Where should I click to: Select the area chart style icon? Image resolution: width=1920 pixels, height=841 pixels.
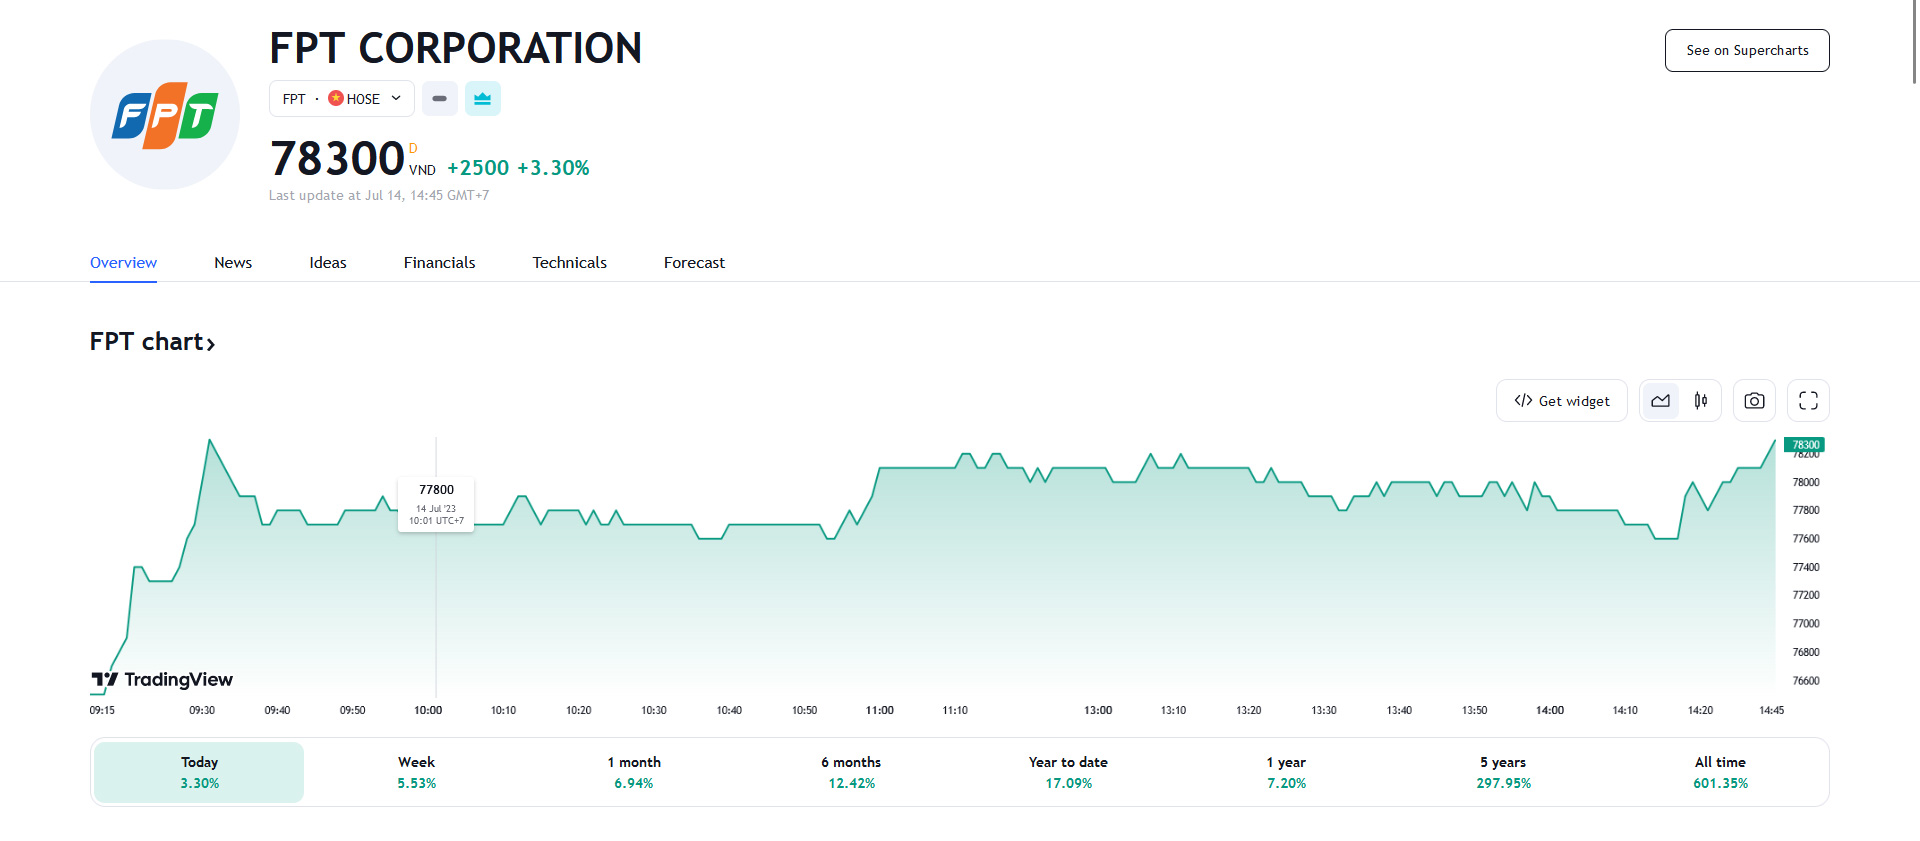1660,401
